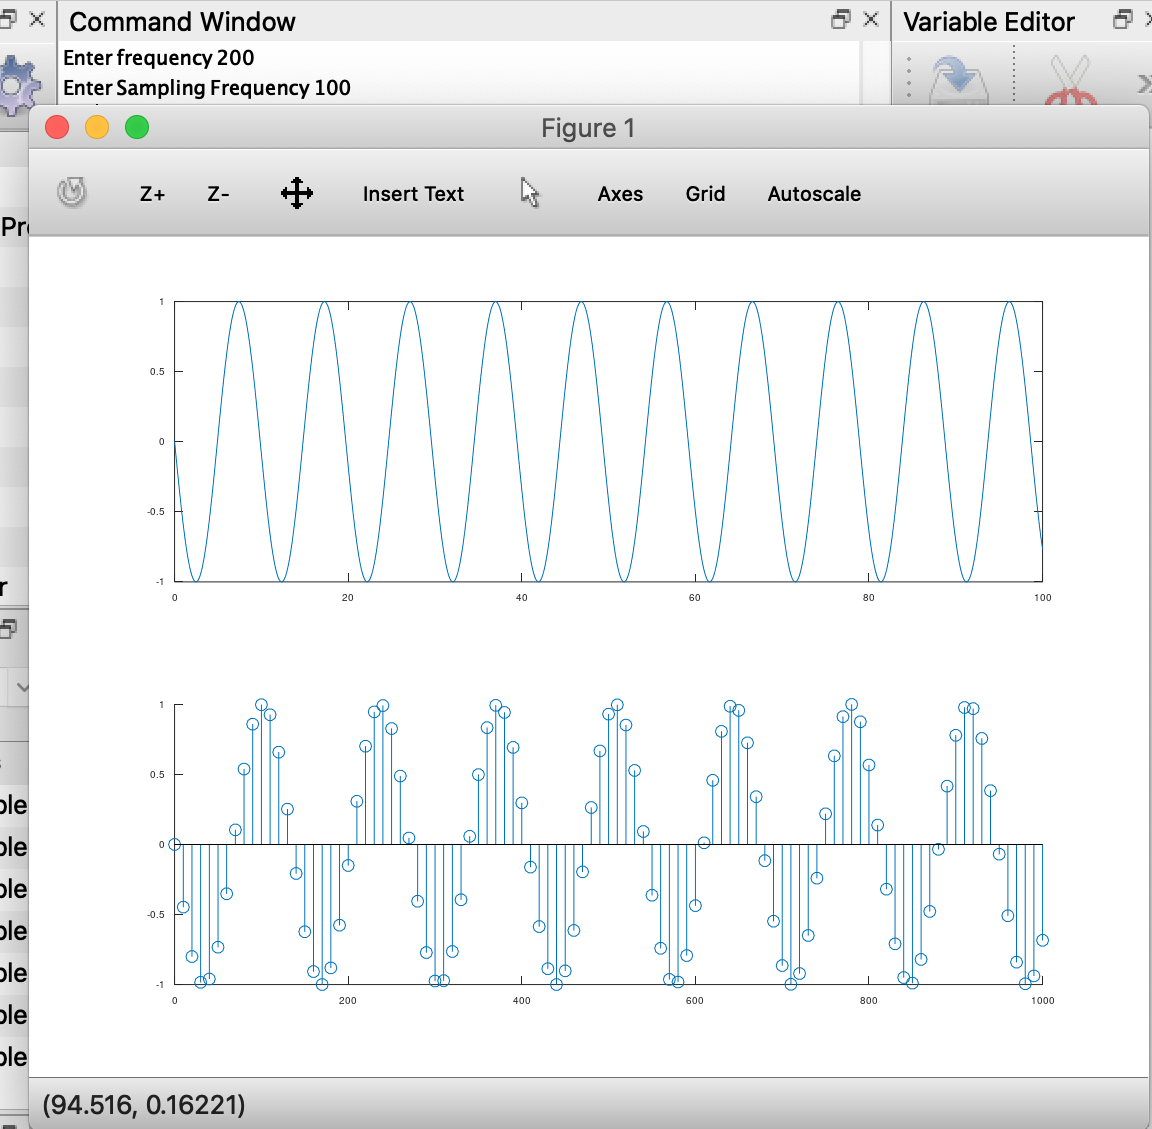The image size is (1152, 1129).
Task: Click the Insert Text button
Action: pos(413,193)
